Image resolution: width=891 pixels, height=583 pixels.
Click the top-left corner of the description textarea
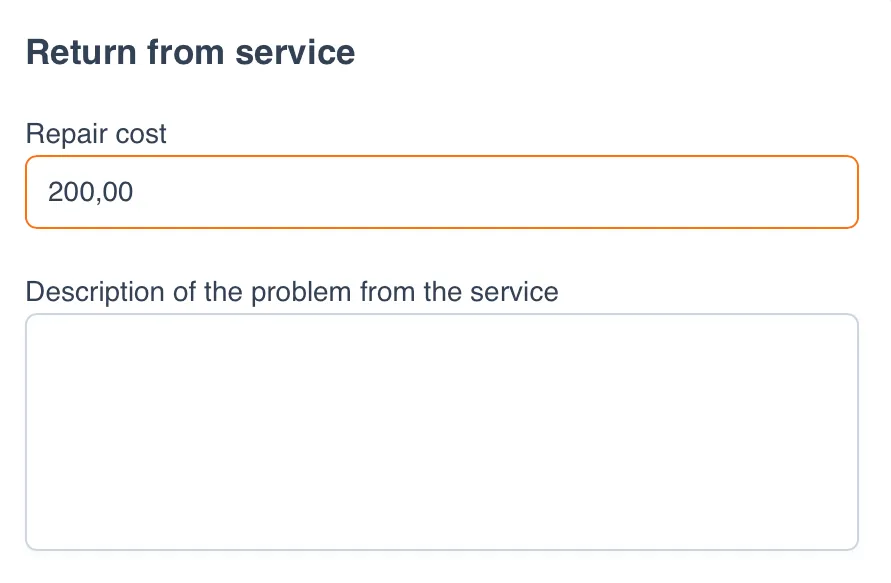[45, 332]
